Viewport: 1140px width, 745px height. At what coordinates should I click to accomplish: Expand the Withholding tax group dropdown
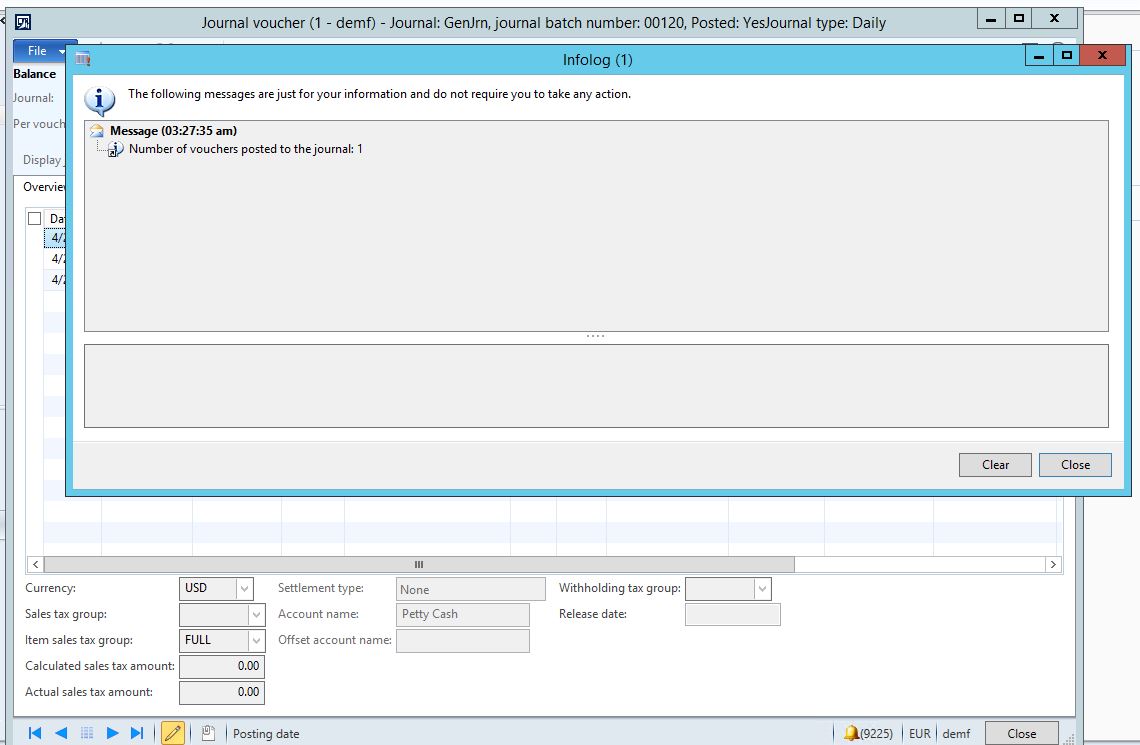tap(762, 589)
